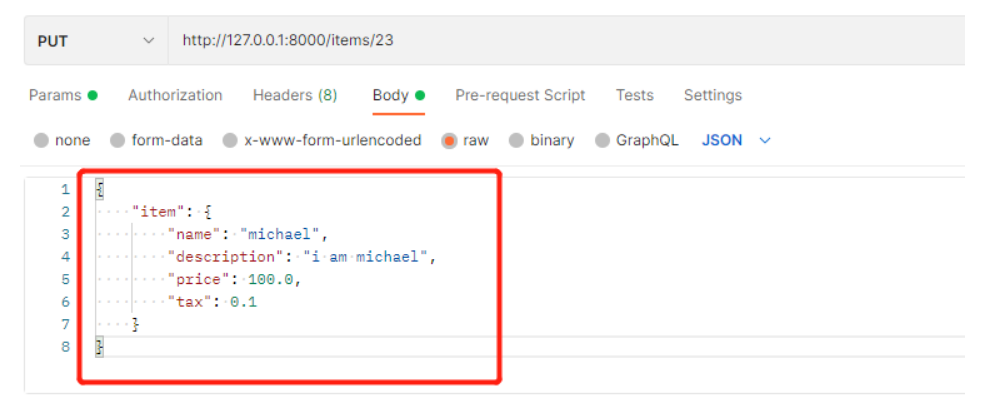Open the Headers (8) tab
The height and width of the screenshot is (400, 992).
[295, 95]
